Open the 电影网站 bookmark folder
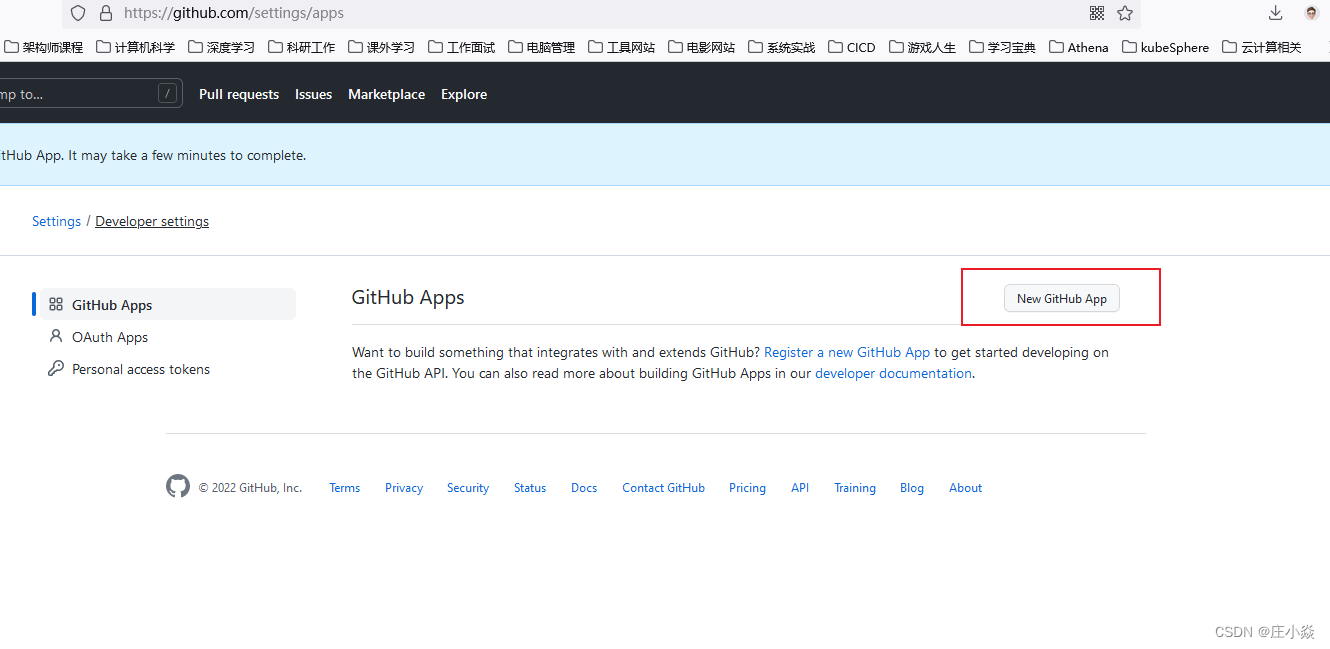This screenshot has width=1330, height=649. pos(701,47)
